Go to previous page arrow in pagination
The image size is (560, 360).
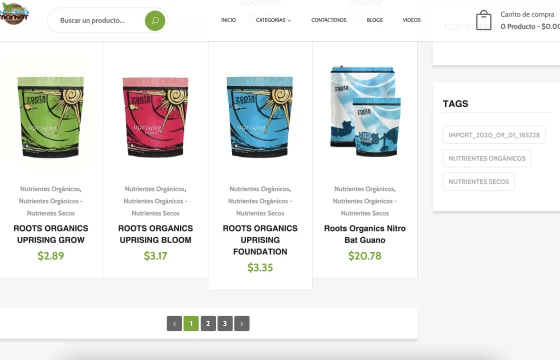pos(174,324)
